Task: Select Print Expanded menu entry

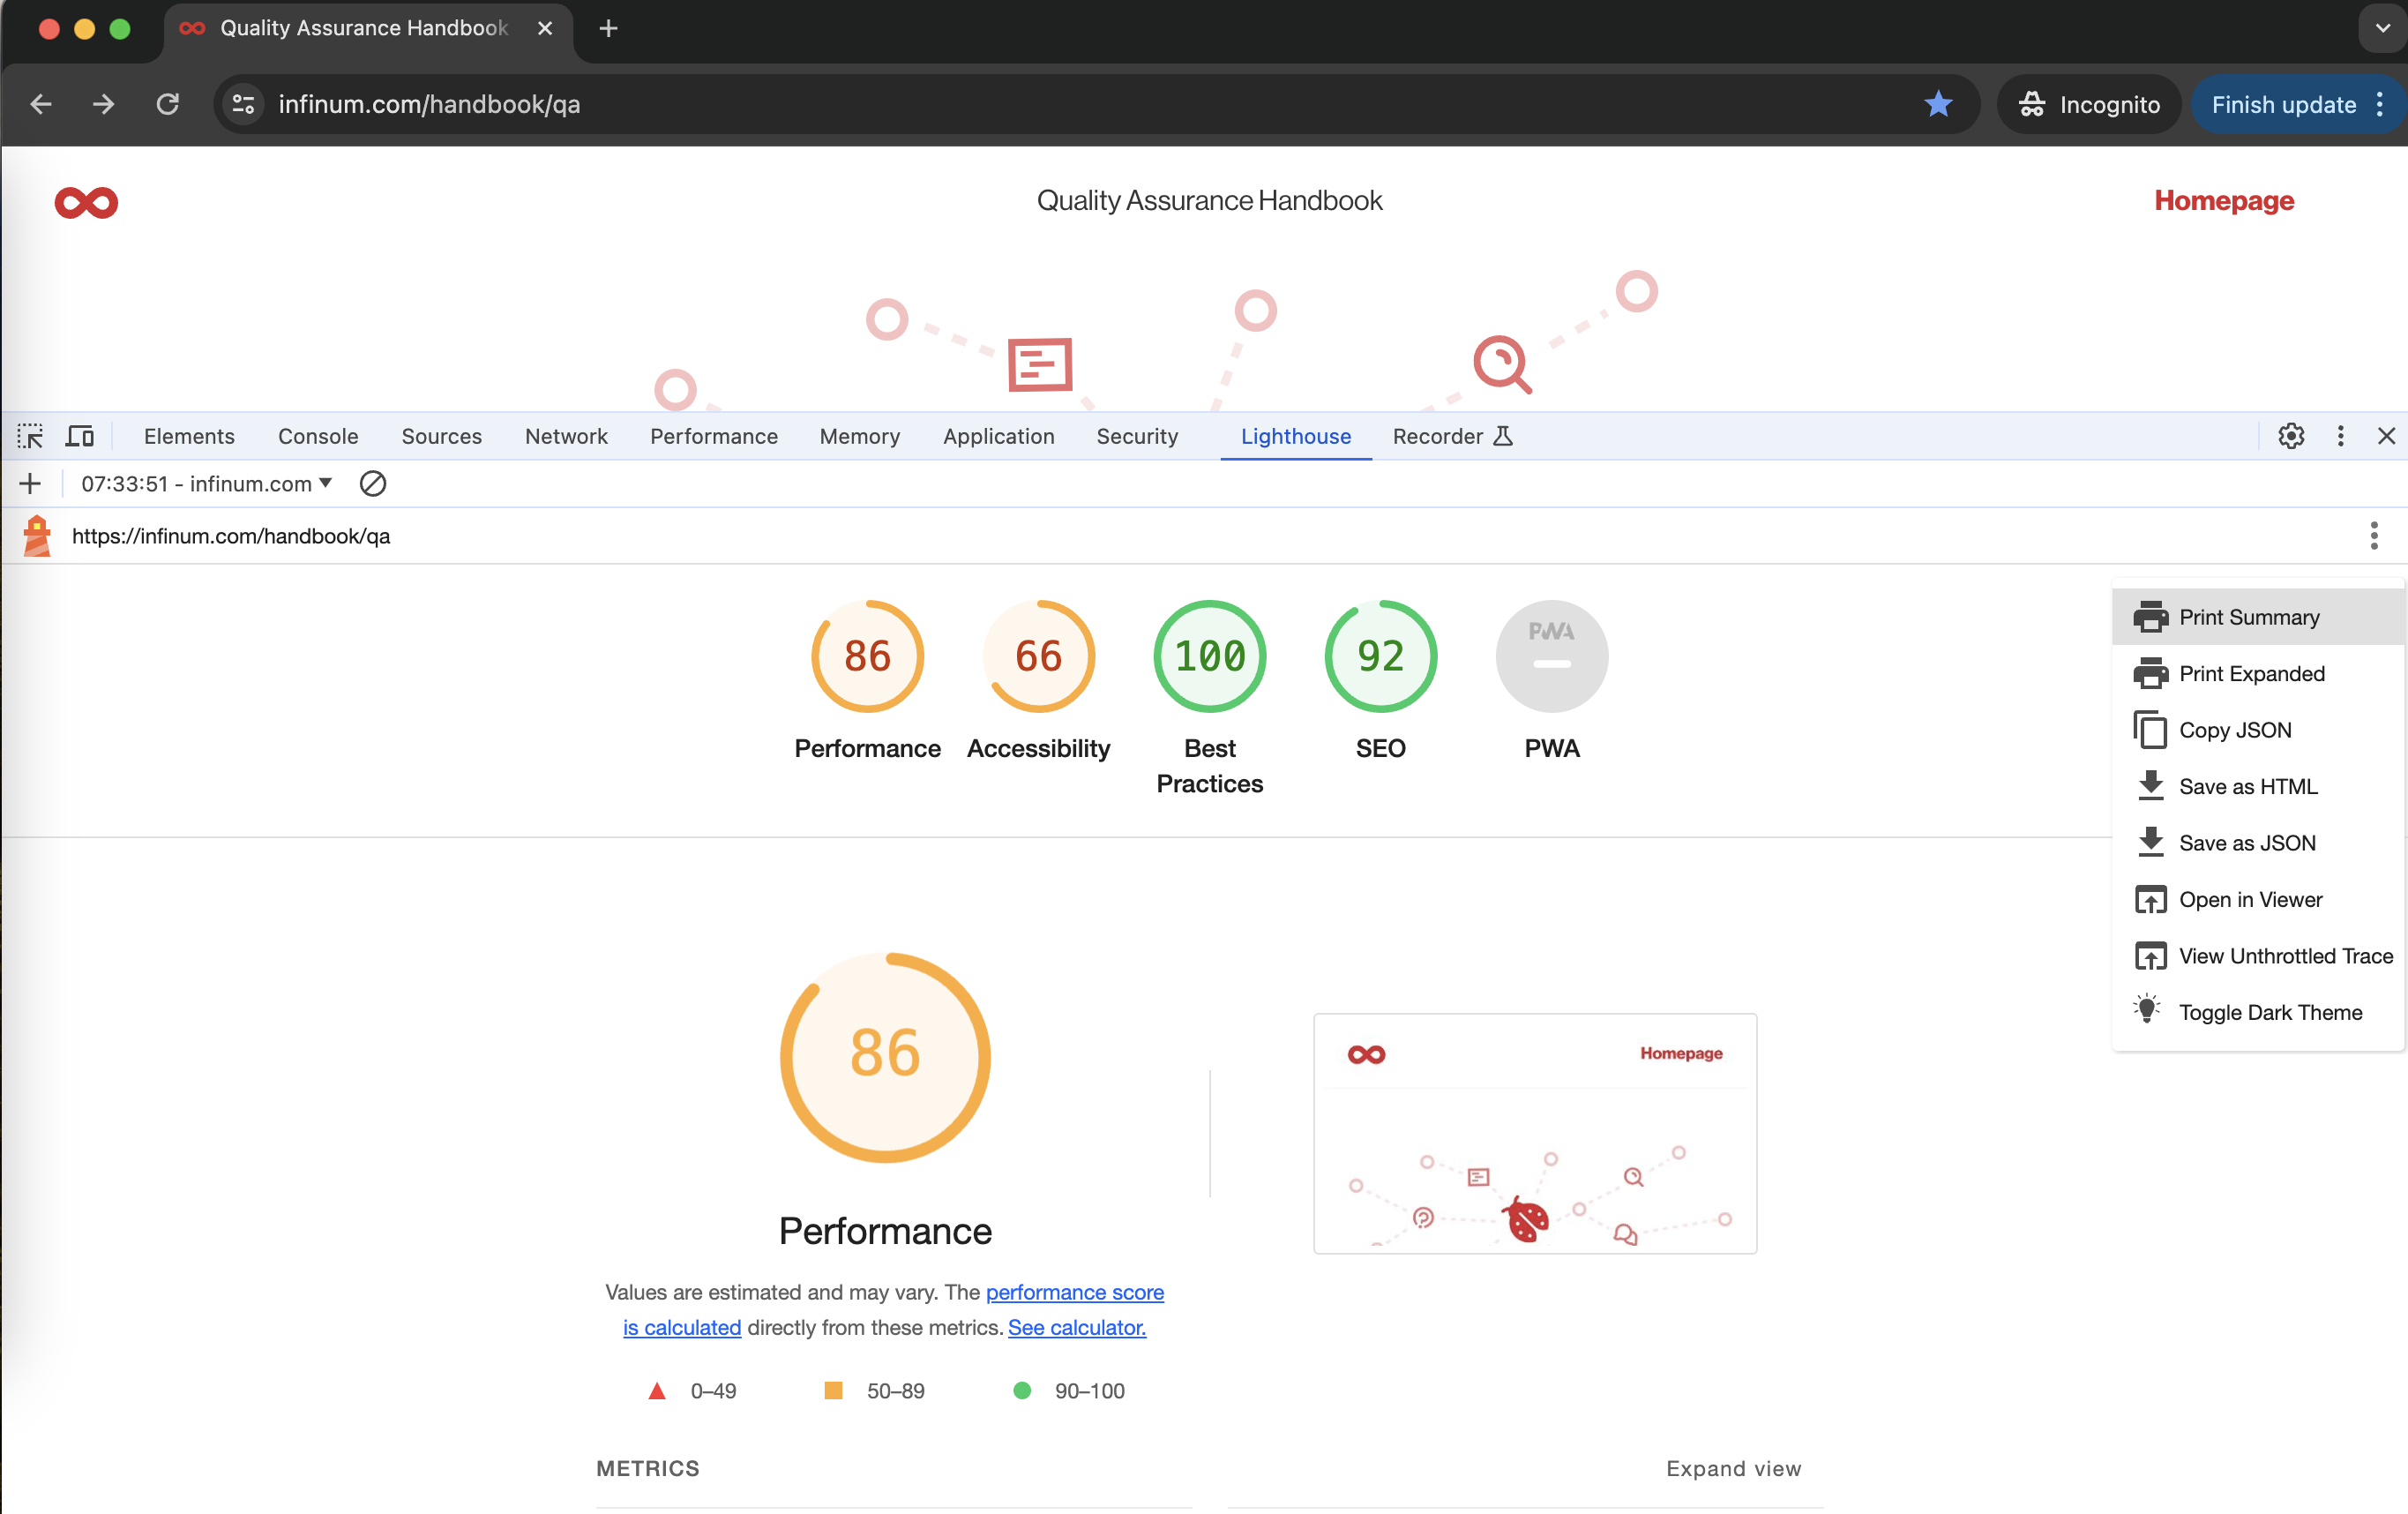Action: coord(2258,673)
